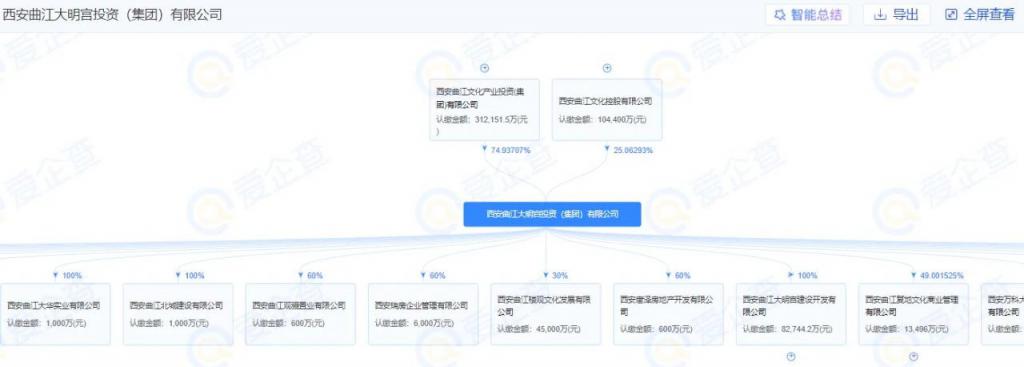Select the blue 西安曲江大明宫投资(集团)有限公司 center node
This screenshot has width=1024, height=367.
pos(552,214)
